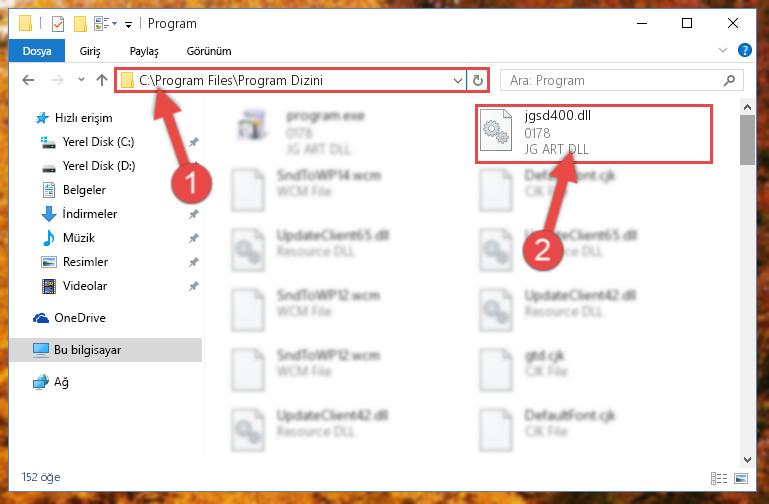Switch to details view icon in status bar
Viewport: 769px width, 504px height.
click(x=718, y=478)
